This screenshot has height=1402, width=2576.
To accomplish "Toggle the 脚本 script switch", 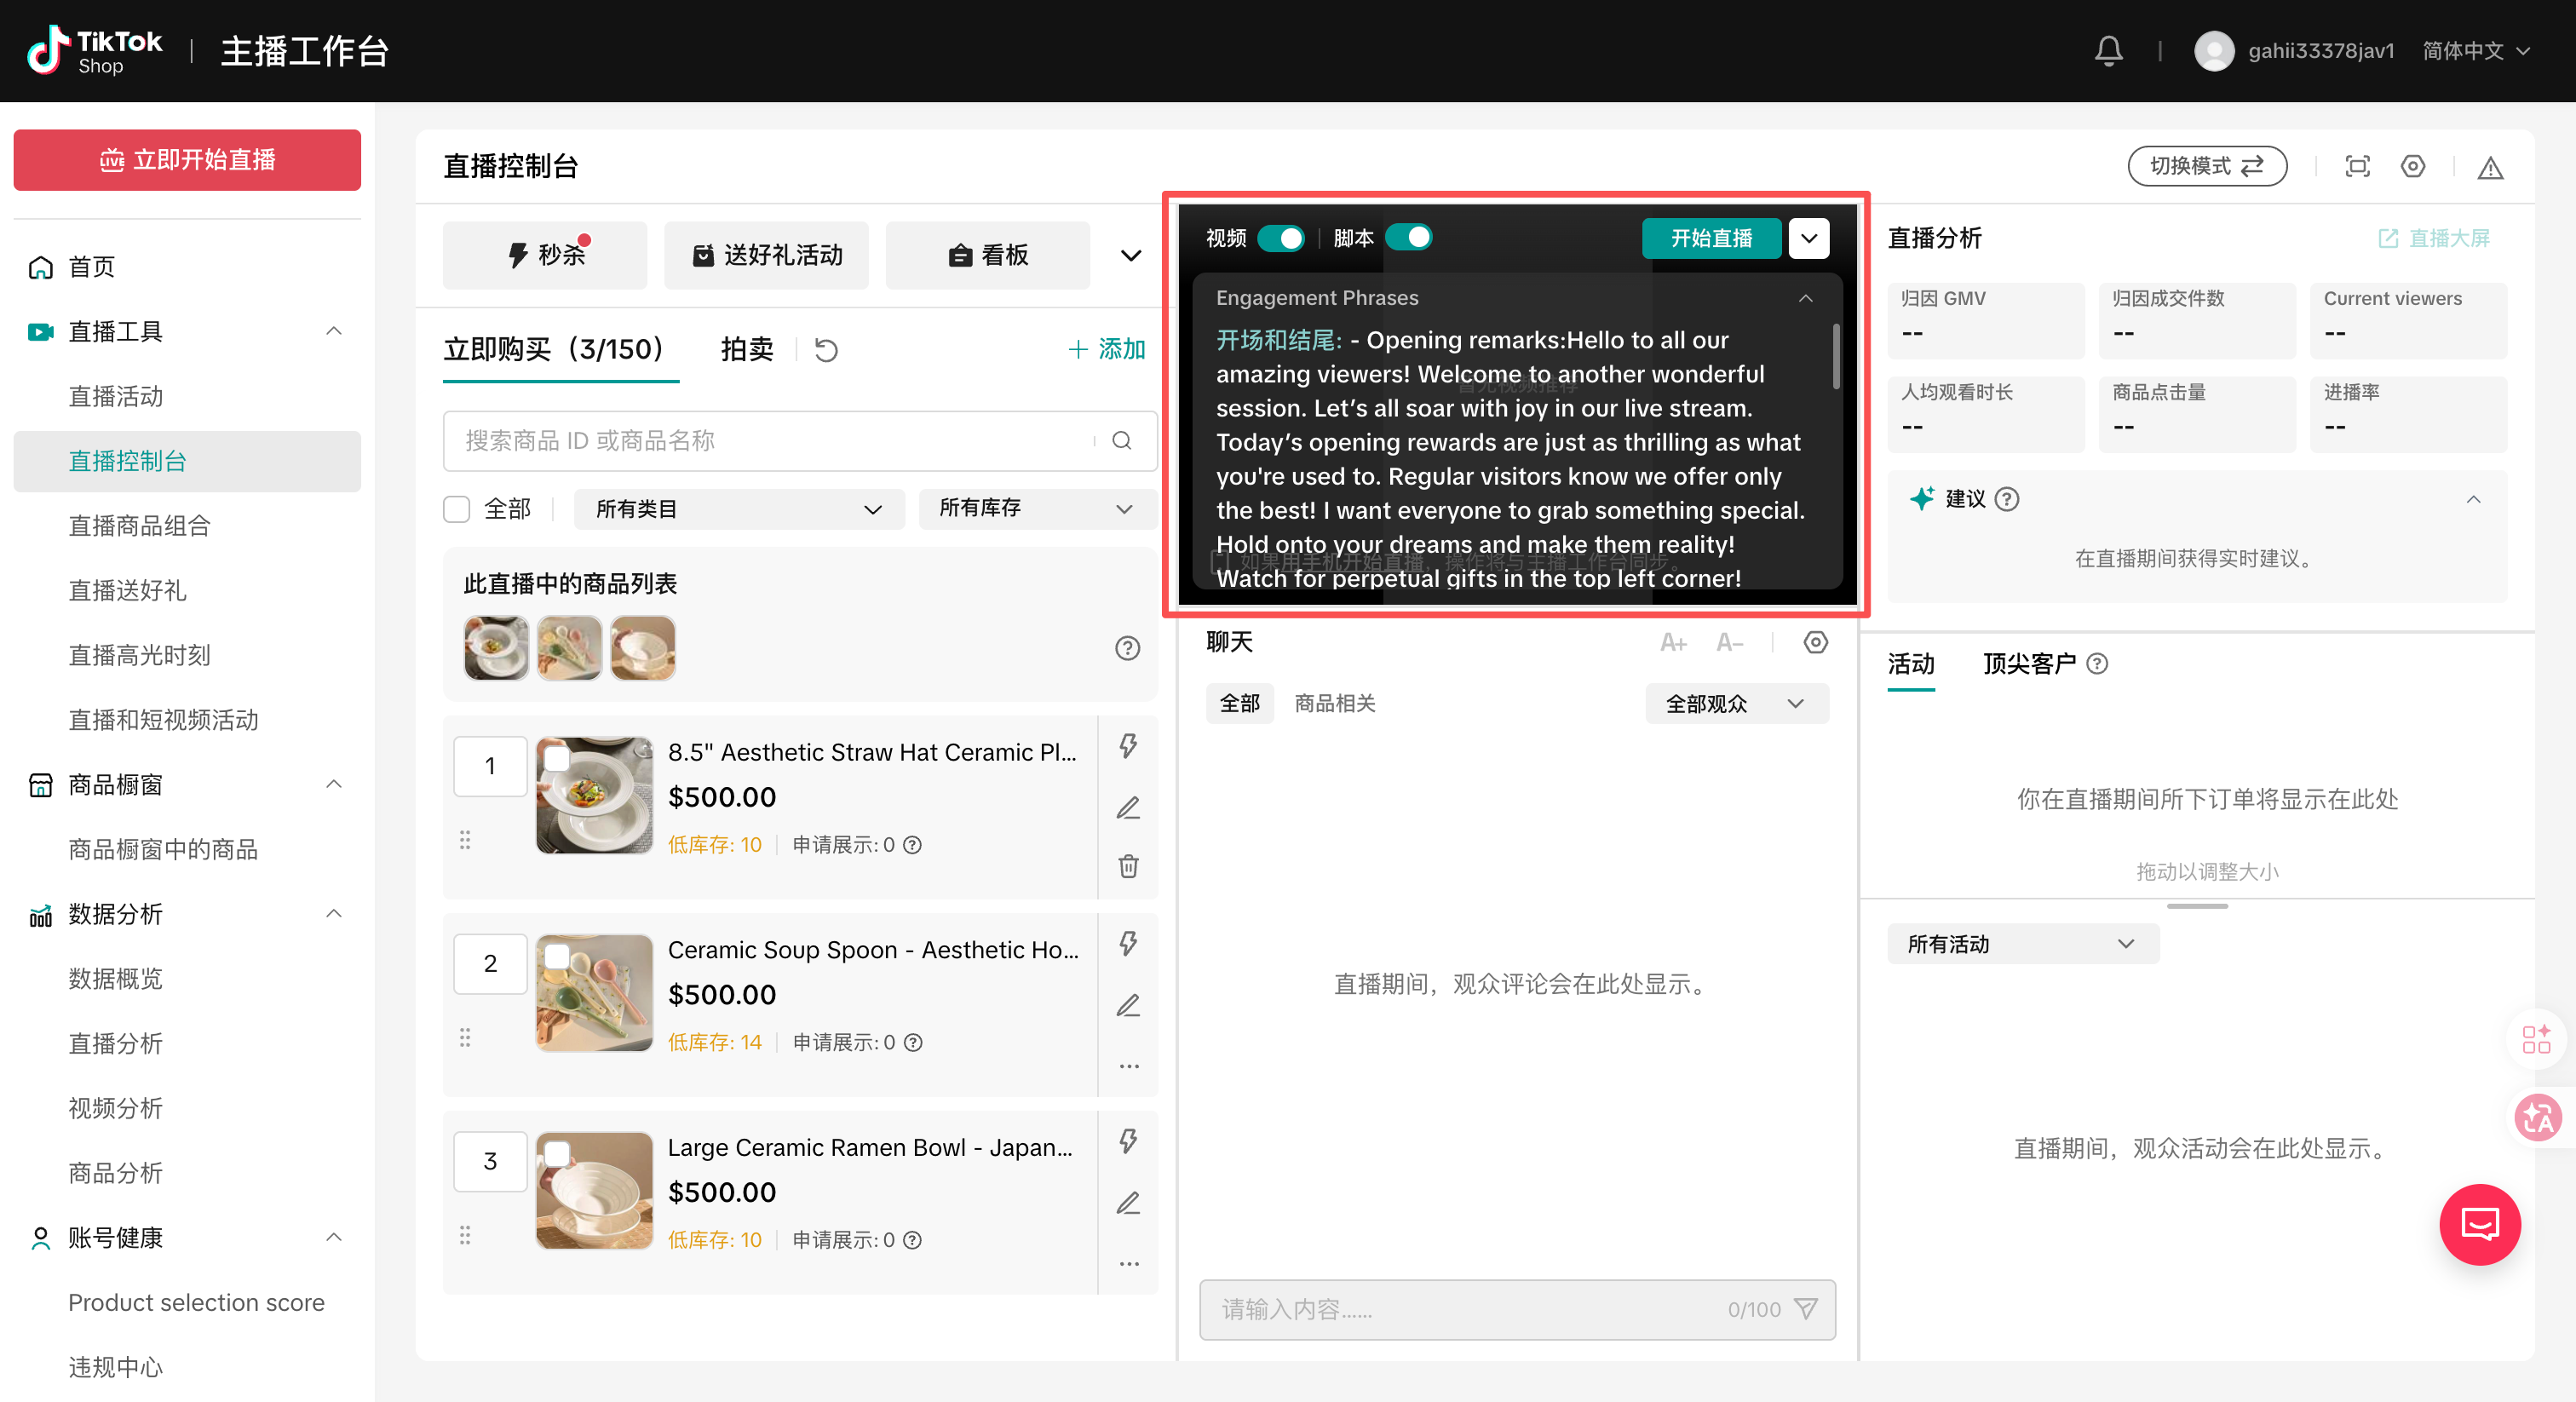I will [1409, 237].
